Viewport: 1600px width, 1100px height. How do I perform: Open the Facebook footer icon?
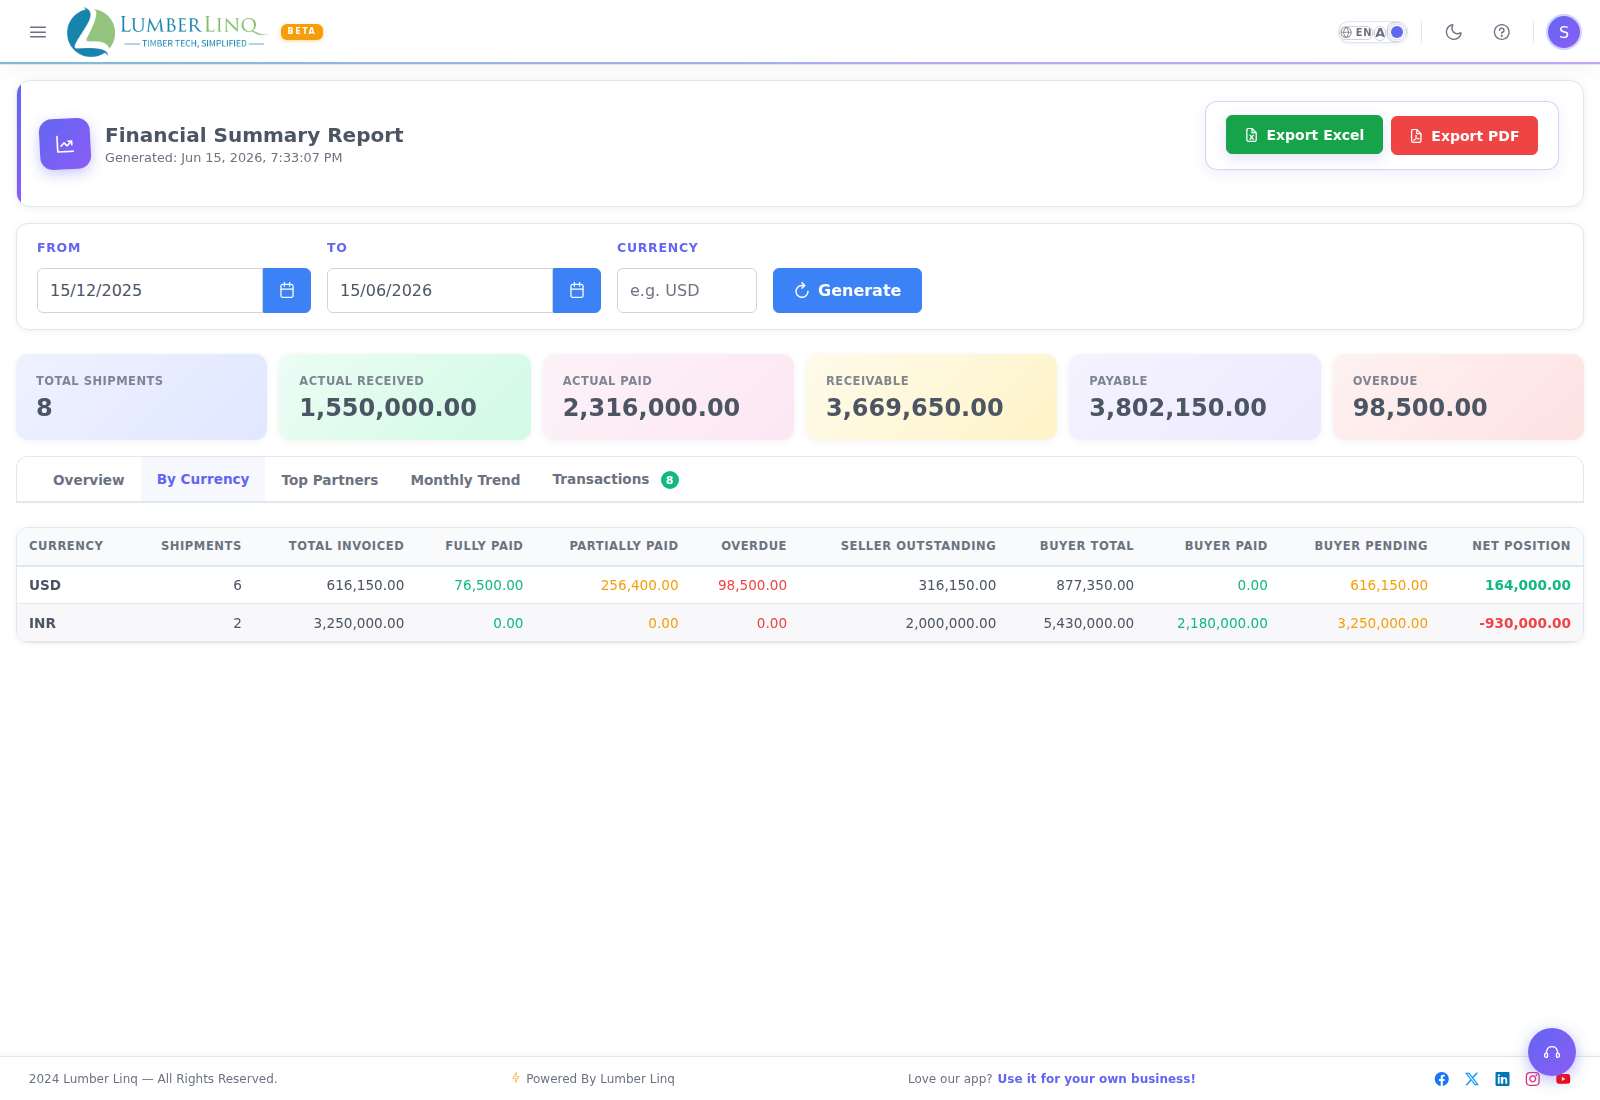click(1442, 1079)
